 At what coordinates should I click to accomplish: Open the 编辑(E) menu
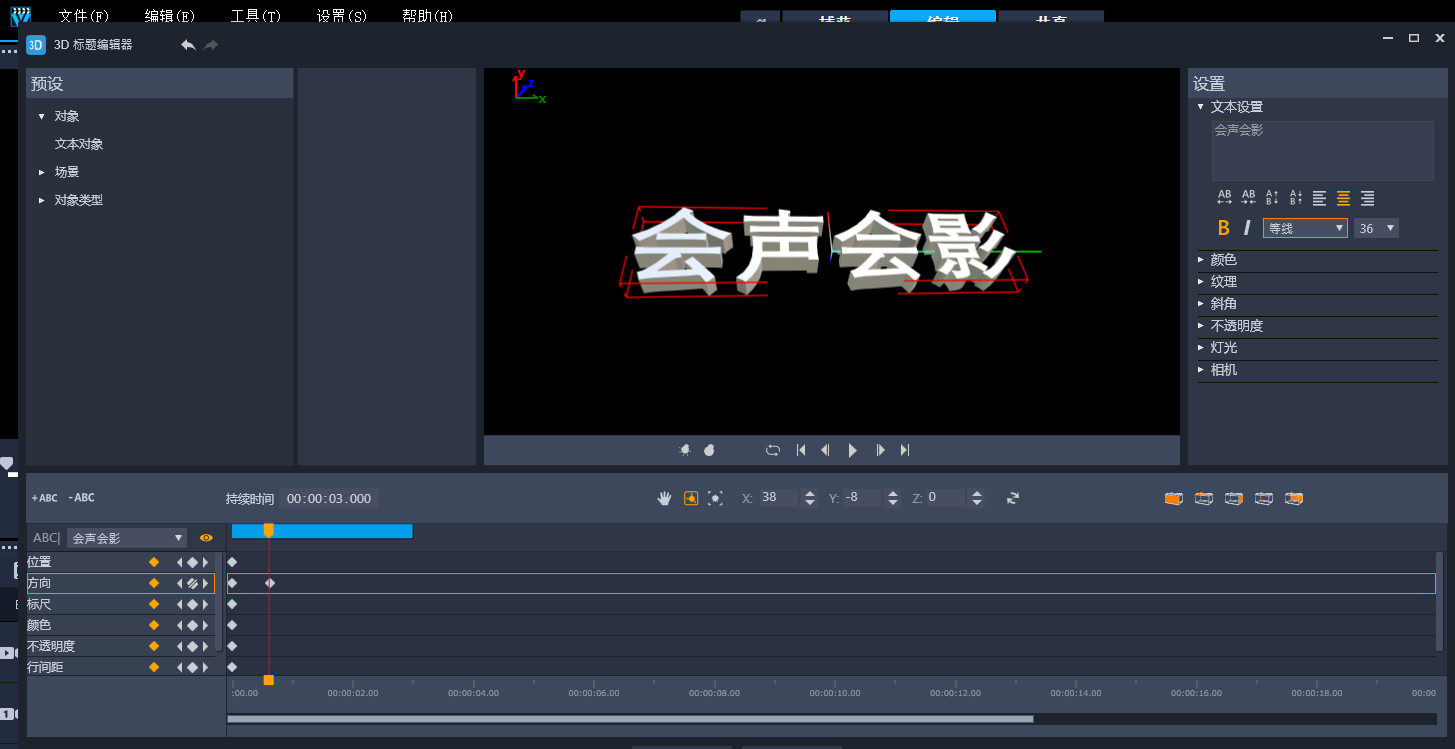pyautogui.click(x=170, y=16)
